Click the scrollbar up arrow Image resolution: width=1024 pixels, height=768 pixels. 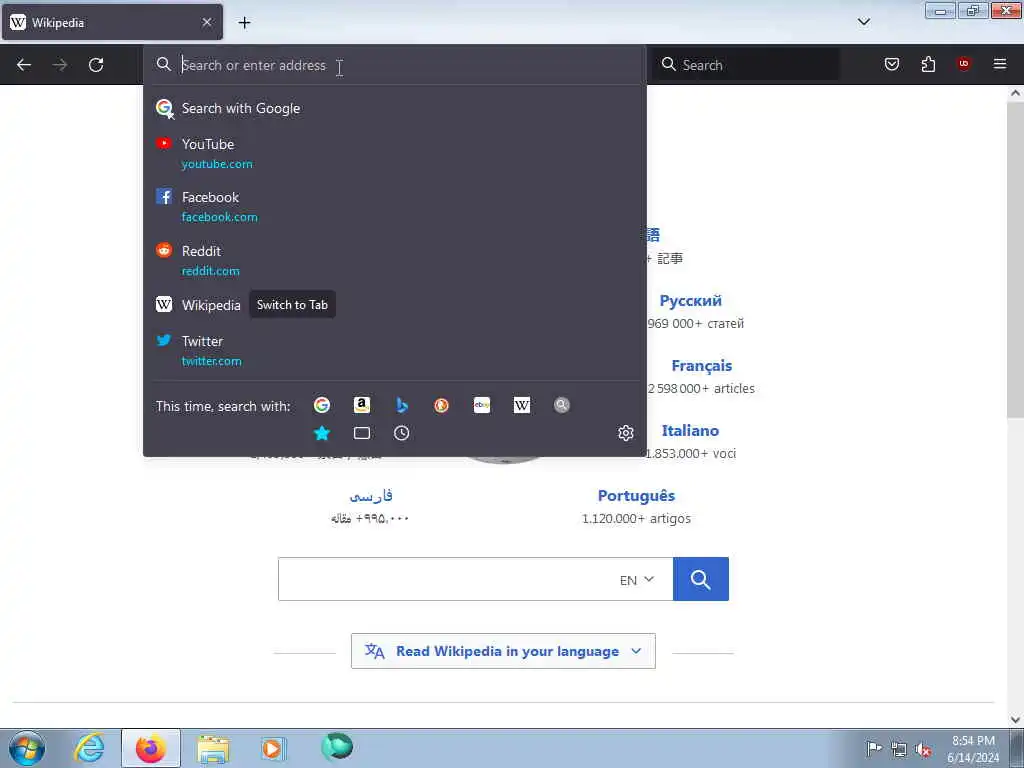tap(1015, 93)
